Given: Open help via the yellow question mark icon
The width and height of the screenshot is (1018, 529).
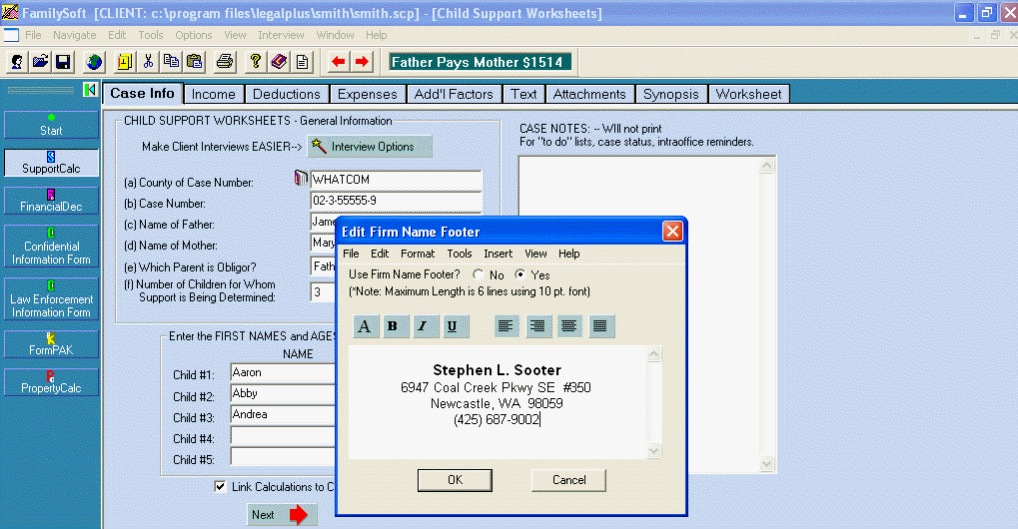Looking at the screenshot, I should coord(255,62).
